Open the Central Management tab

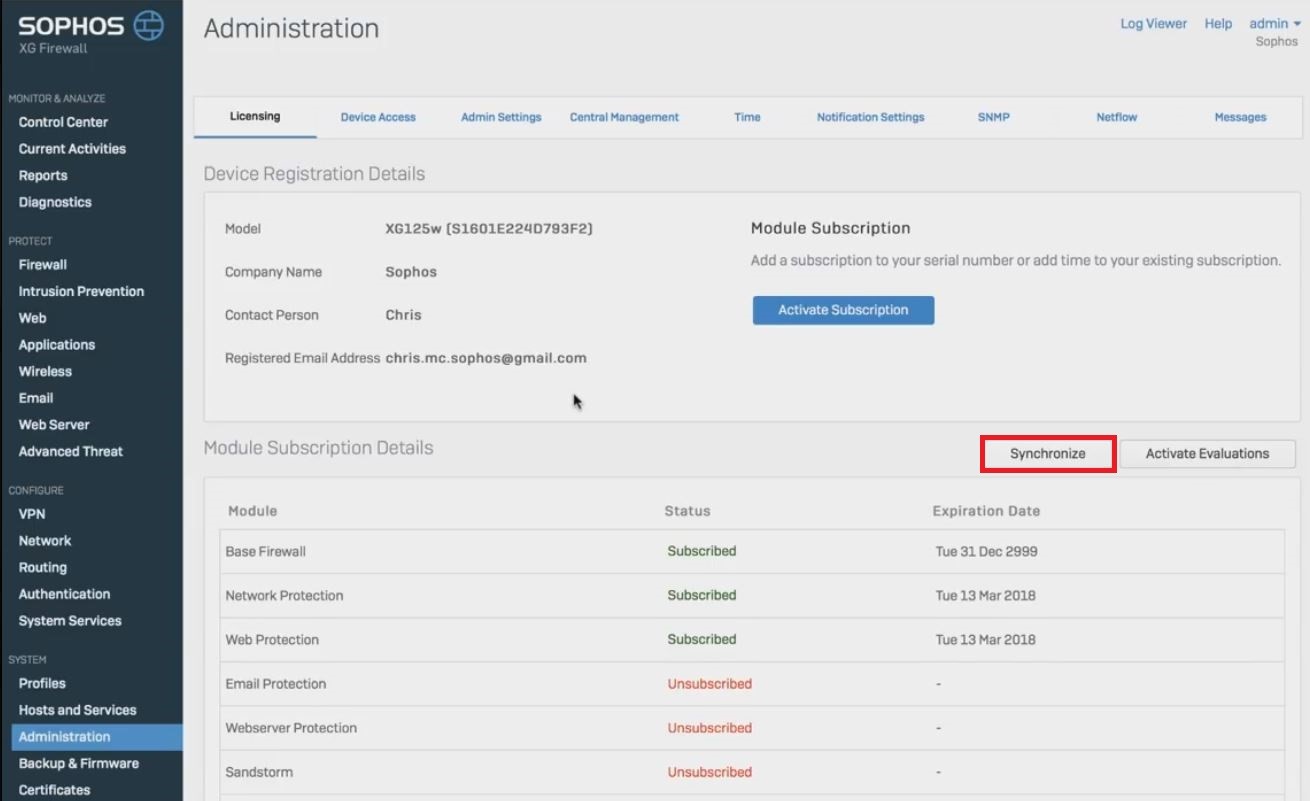624,116
